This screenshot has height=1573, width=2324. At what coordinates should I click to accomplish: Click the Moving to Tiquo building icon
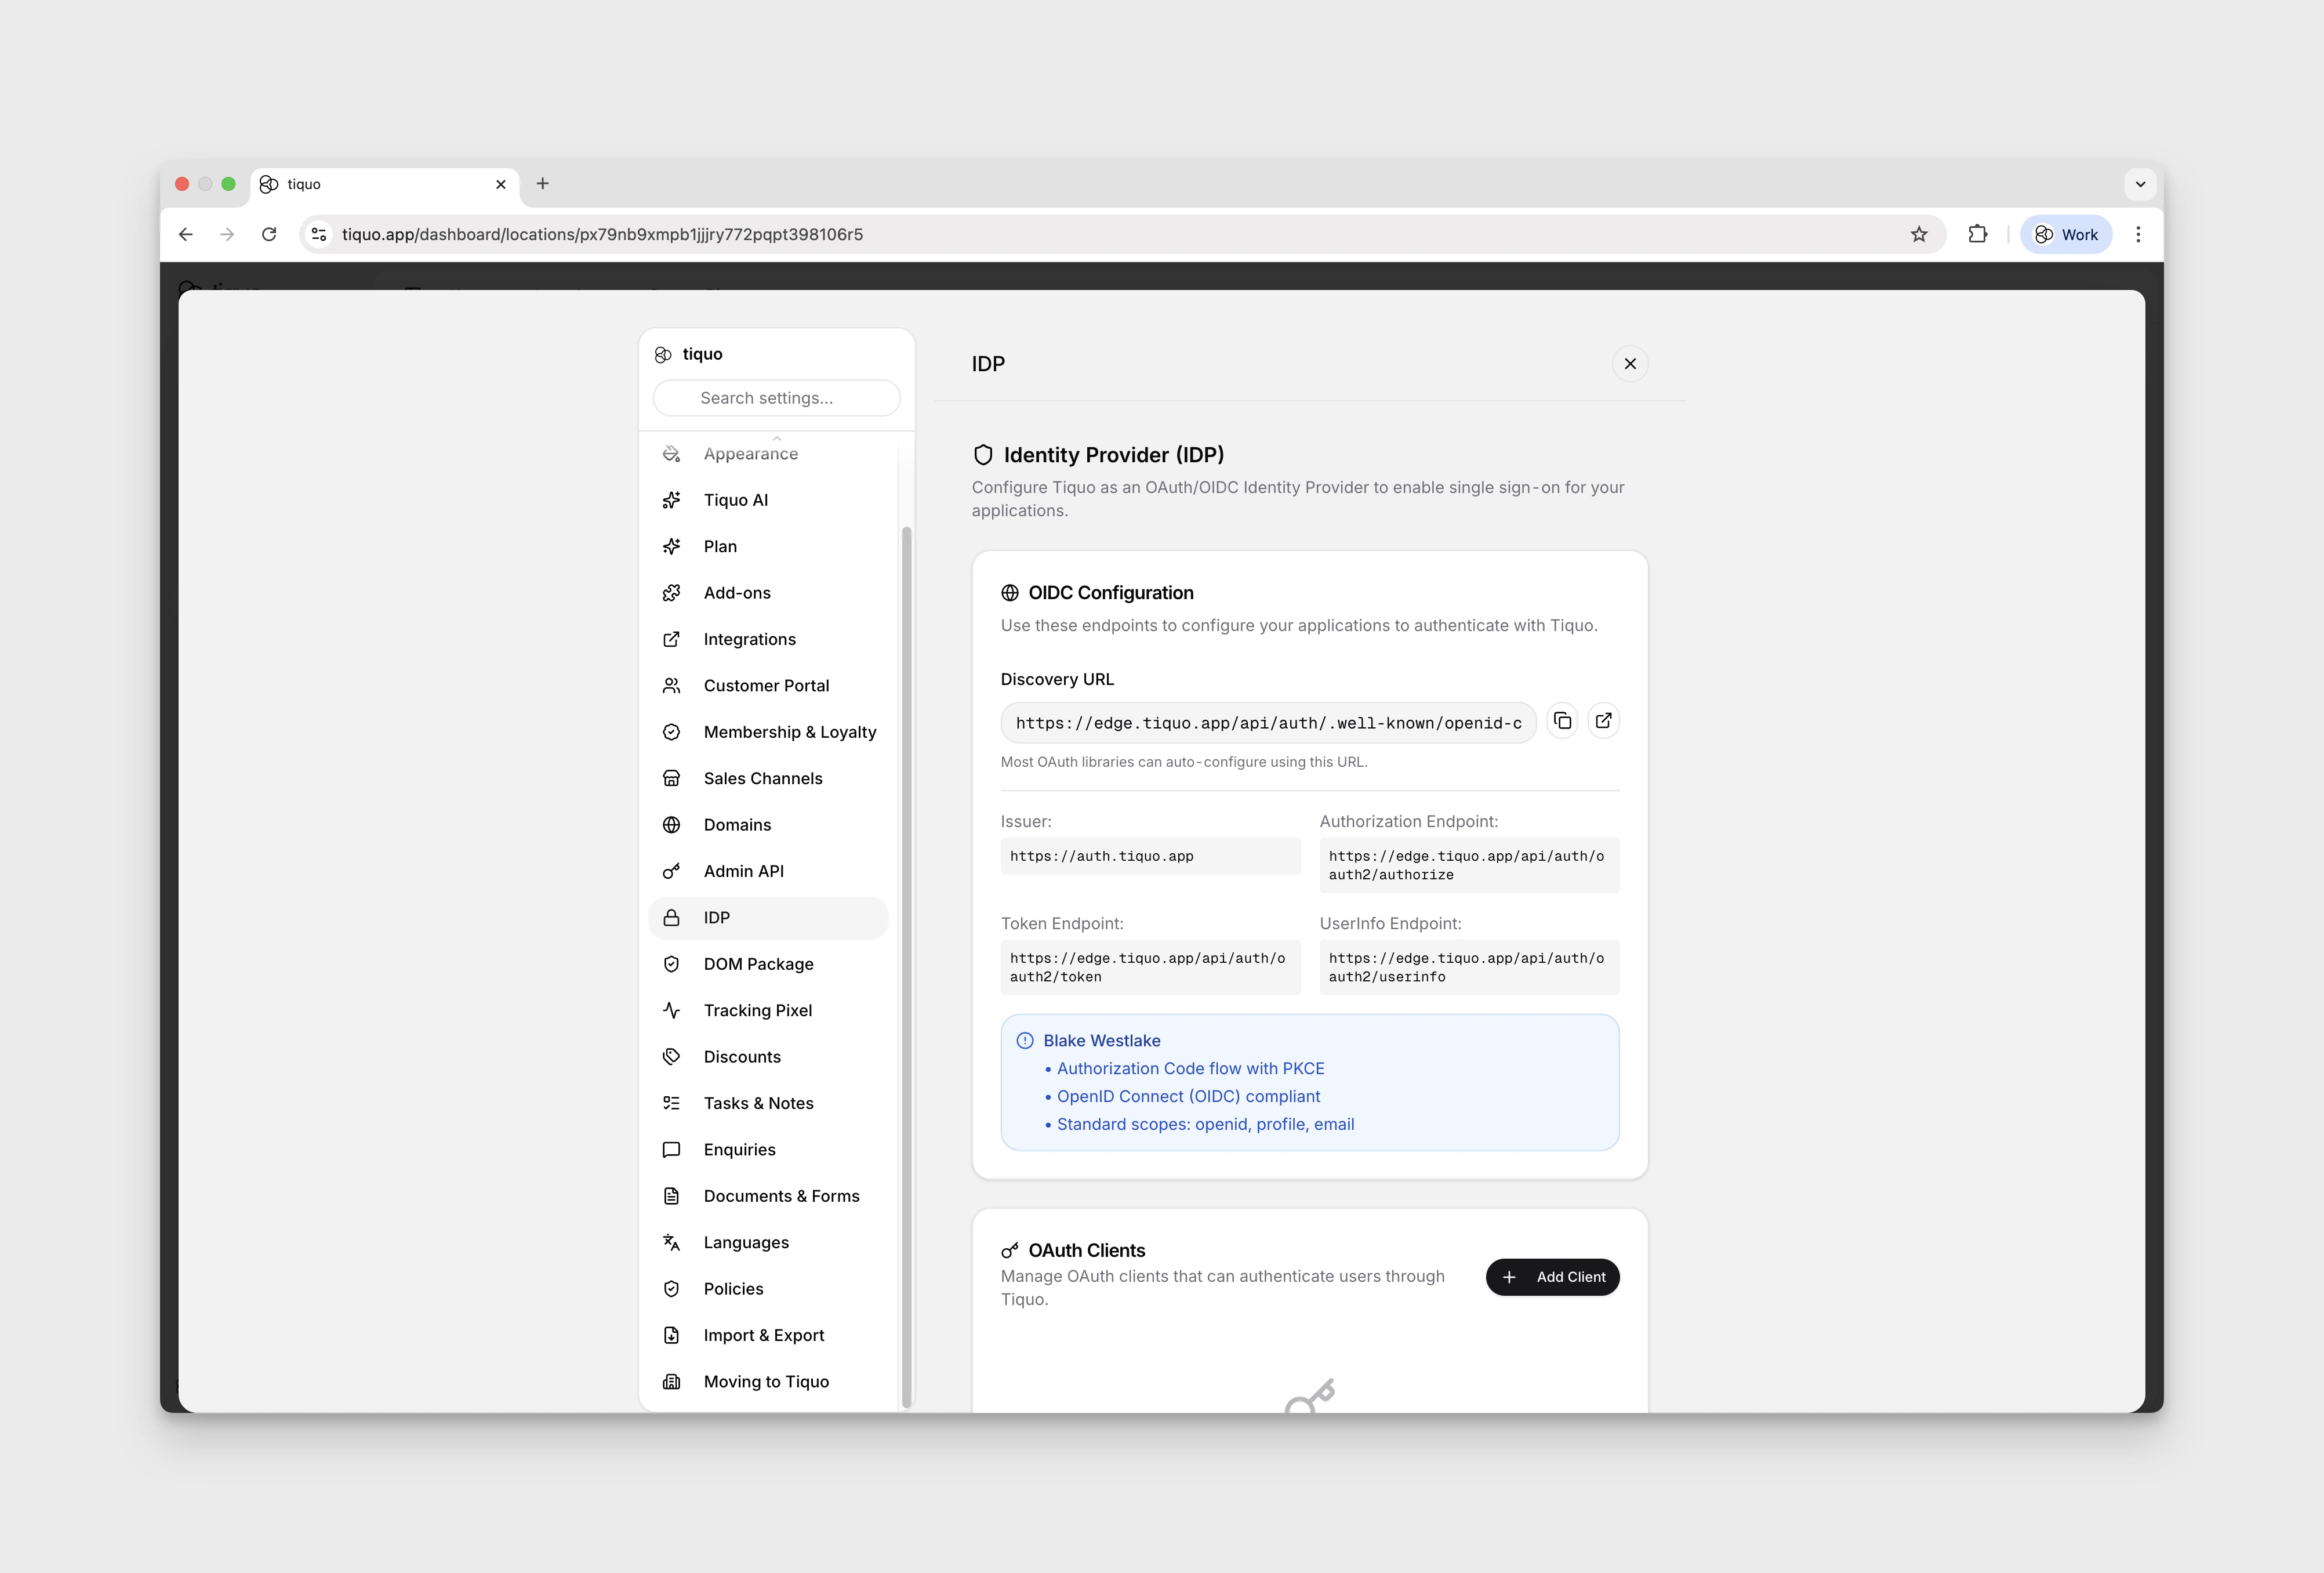(671, 1382)
